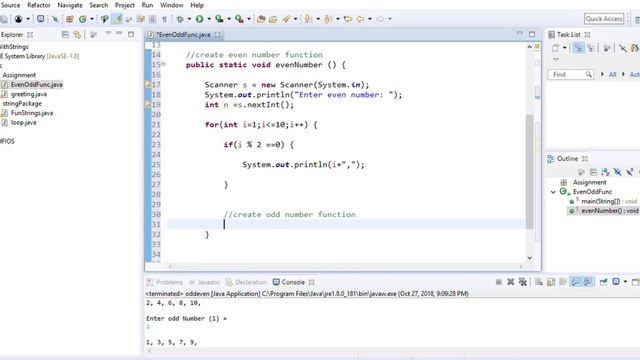Click Focus on Workweek icon in Task List
The image size is (640, 360).
click(607, 48)
